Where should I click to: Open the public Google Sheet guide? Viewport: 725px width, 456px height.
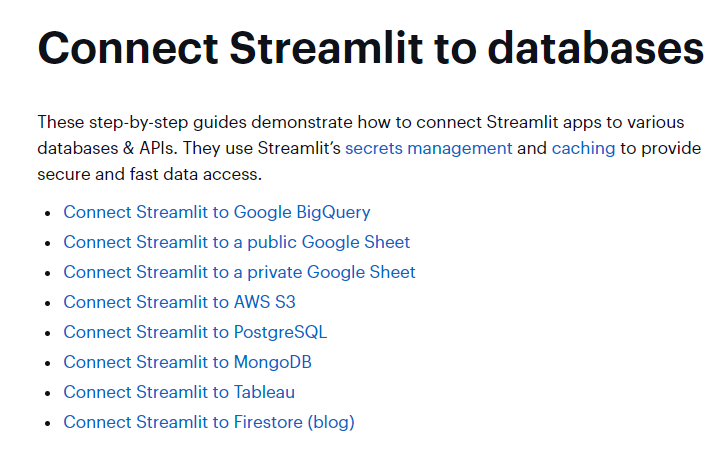(x=237, y=242)
